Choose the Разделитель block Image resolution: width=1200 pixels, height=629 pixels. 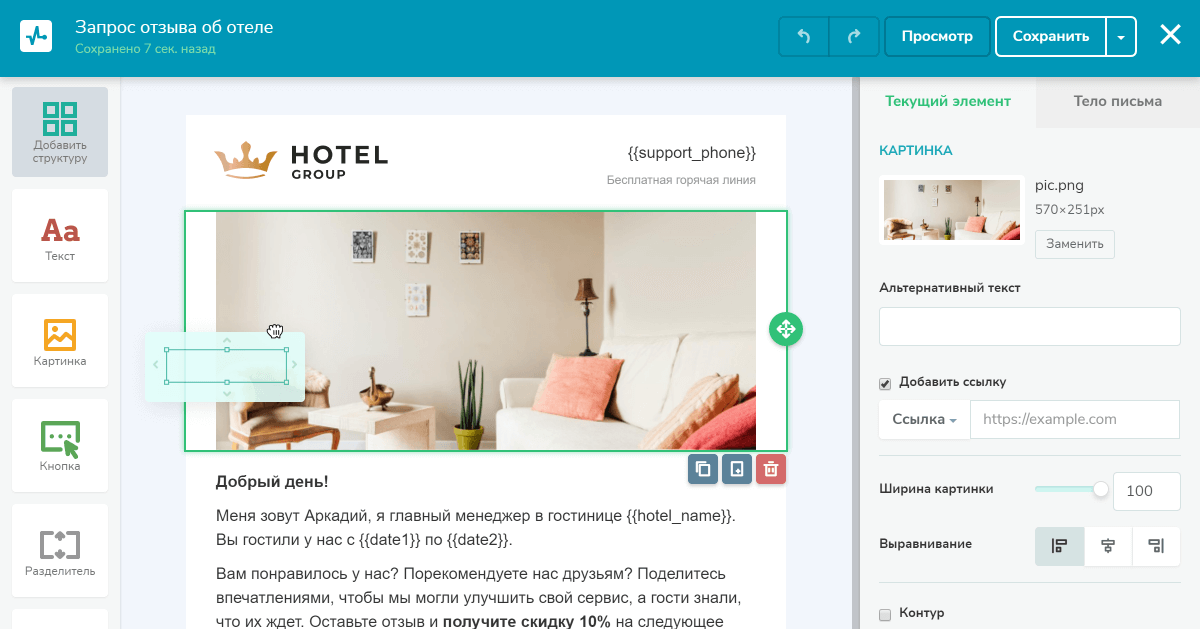pos(60,551)
